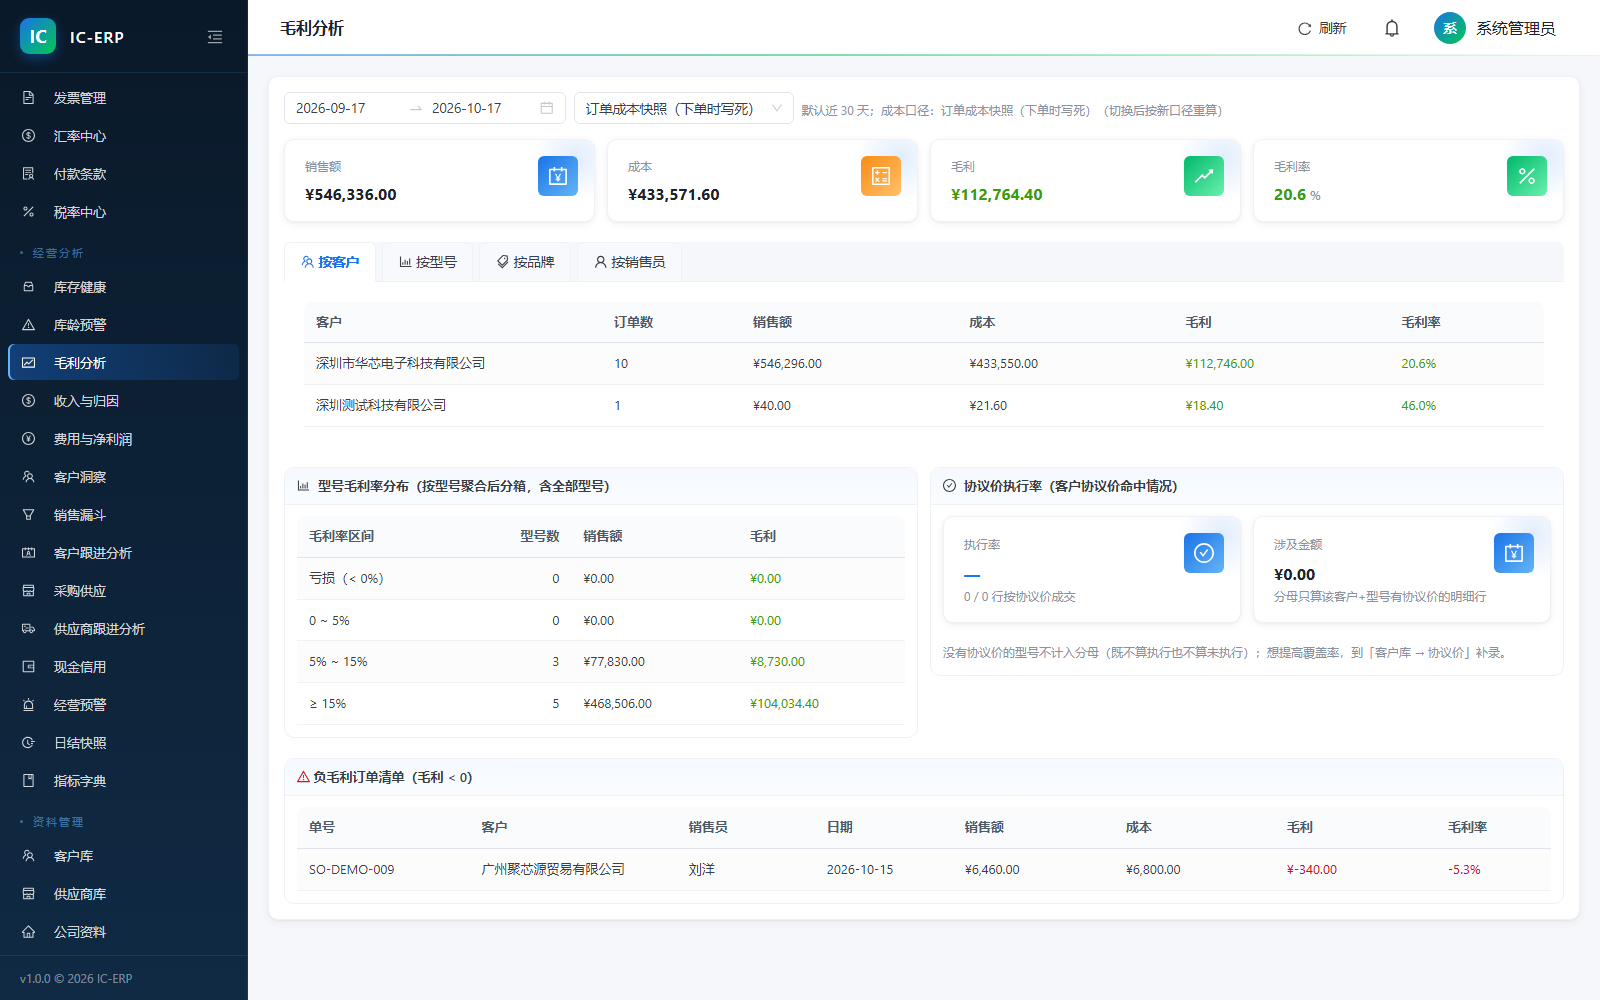Open 销售漏斗 page
Image resolution: width=1600 pixels, height=1000 pixels.
click(x=123, y=515)
